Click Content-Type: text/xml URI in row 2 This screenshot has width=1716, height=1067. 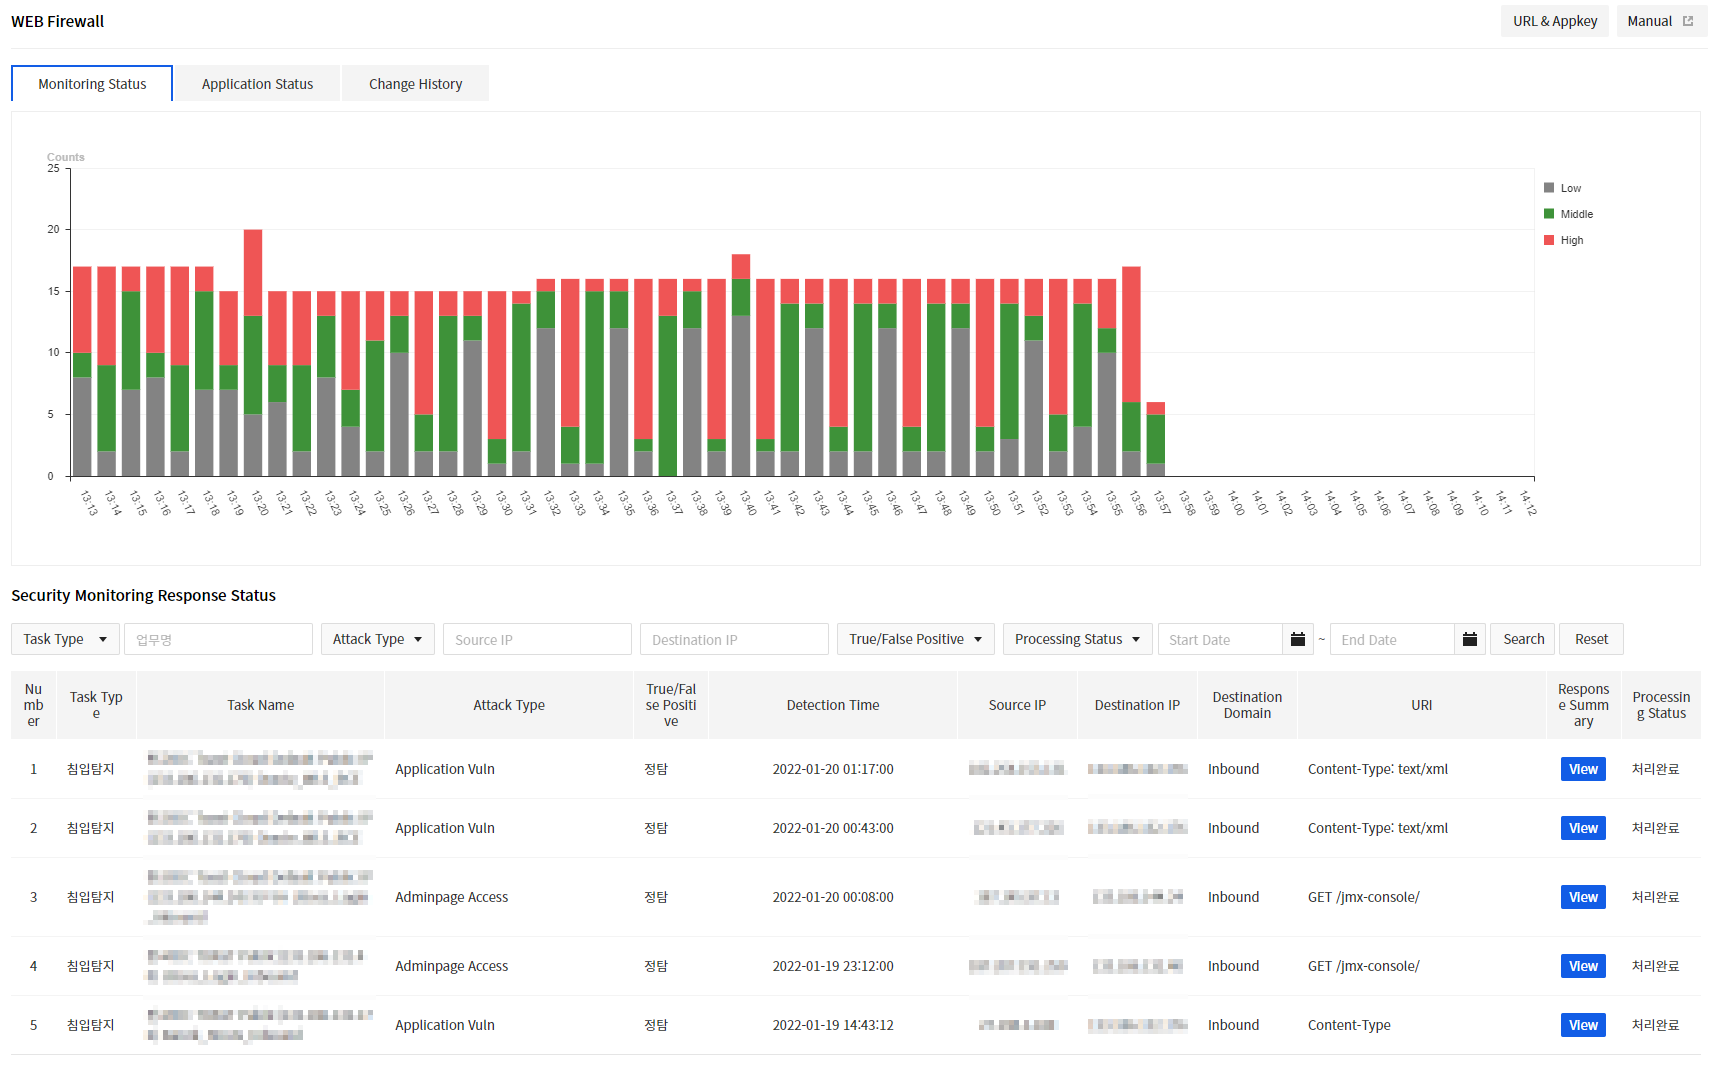click(1377, 828)
